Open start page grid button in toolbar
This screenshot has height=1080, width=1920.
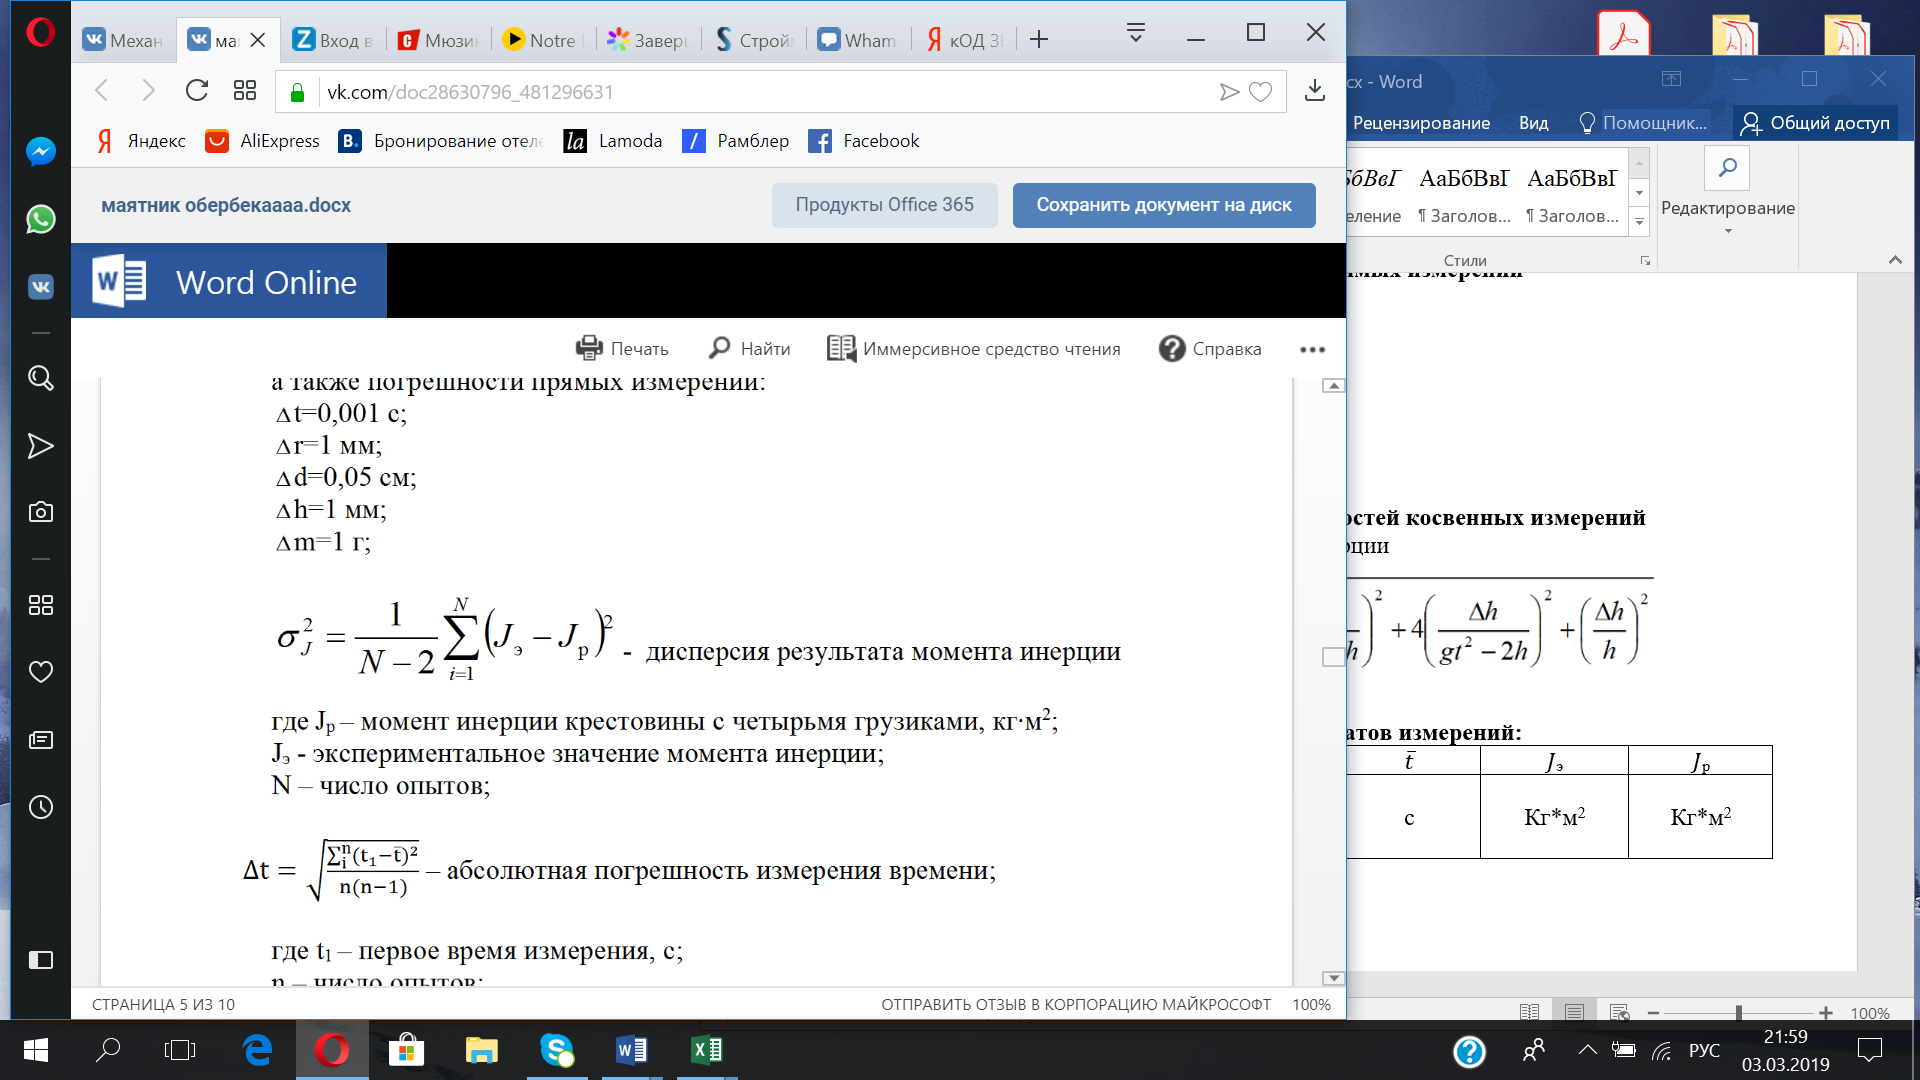click(x=245, y=91)
